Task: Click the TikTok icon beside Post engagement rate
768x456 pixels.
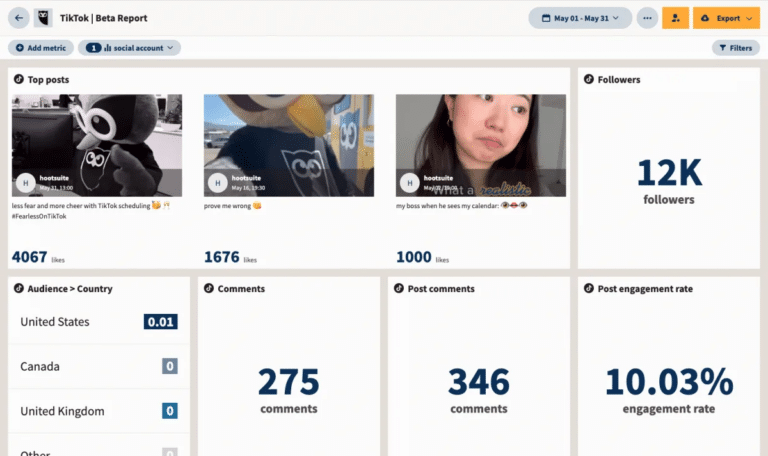Action: coord(589,289)
